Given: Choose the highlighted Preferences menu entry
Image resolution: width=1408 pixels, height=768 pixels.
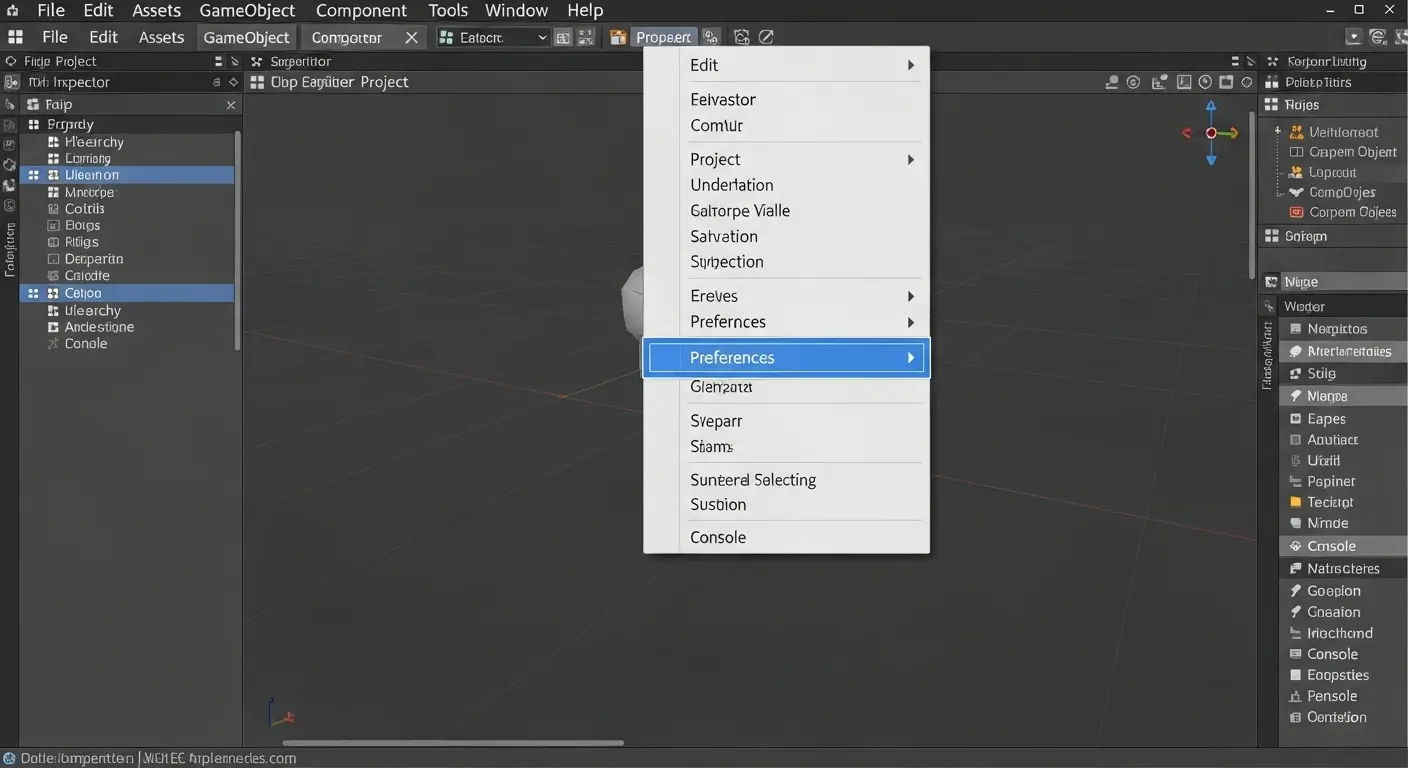Looking at the screenshot, I should point(785,357).
